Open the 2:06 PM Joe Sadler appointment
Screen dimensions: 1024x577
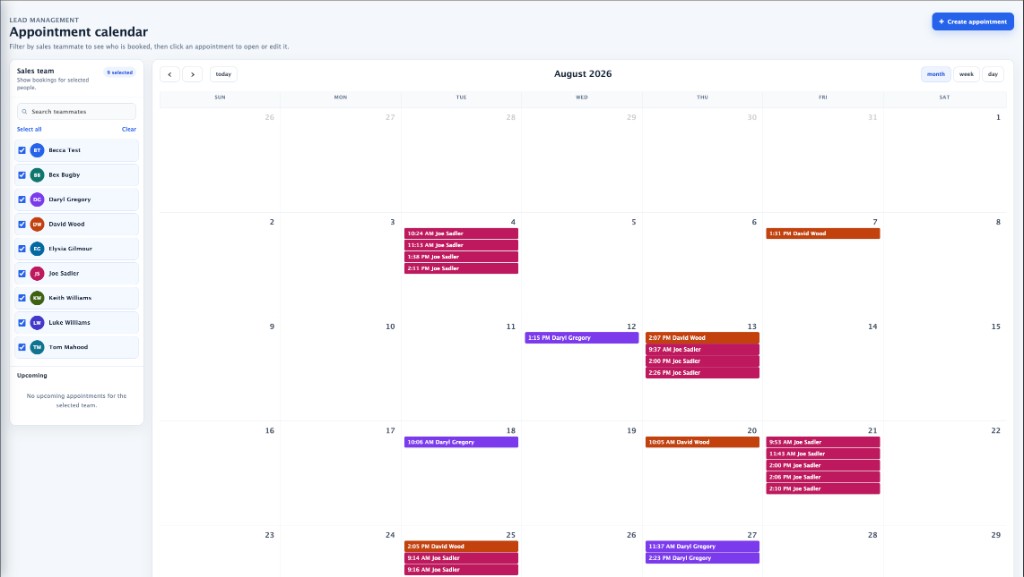[x=823, y=477]
